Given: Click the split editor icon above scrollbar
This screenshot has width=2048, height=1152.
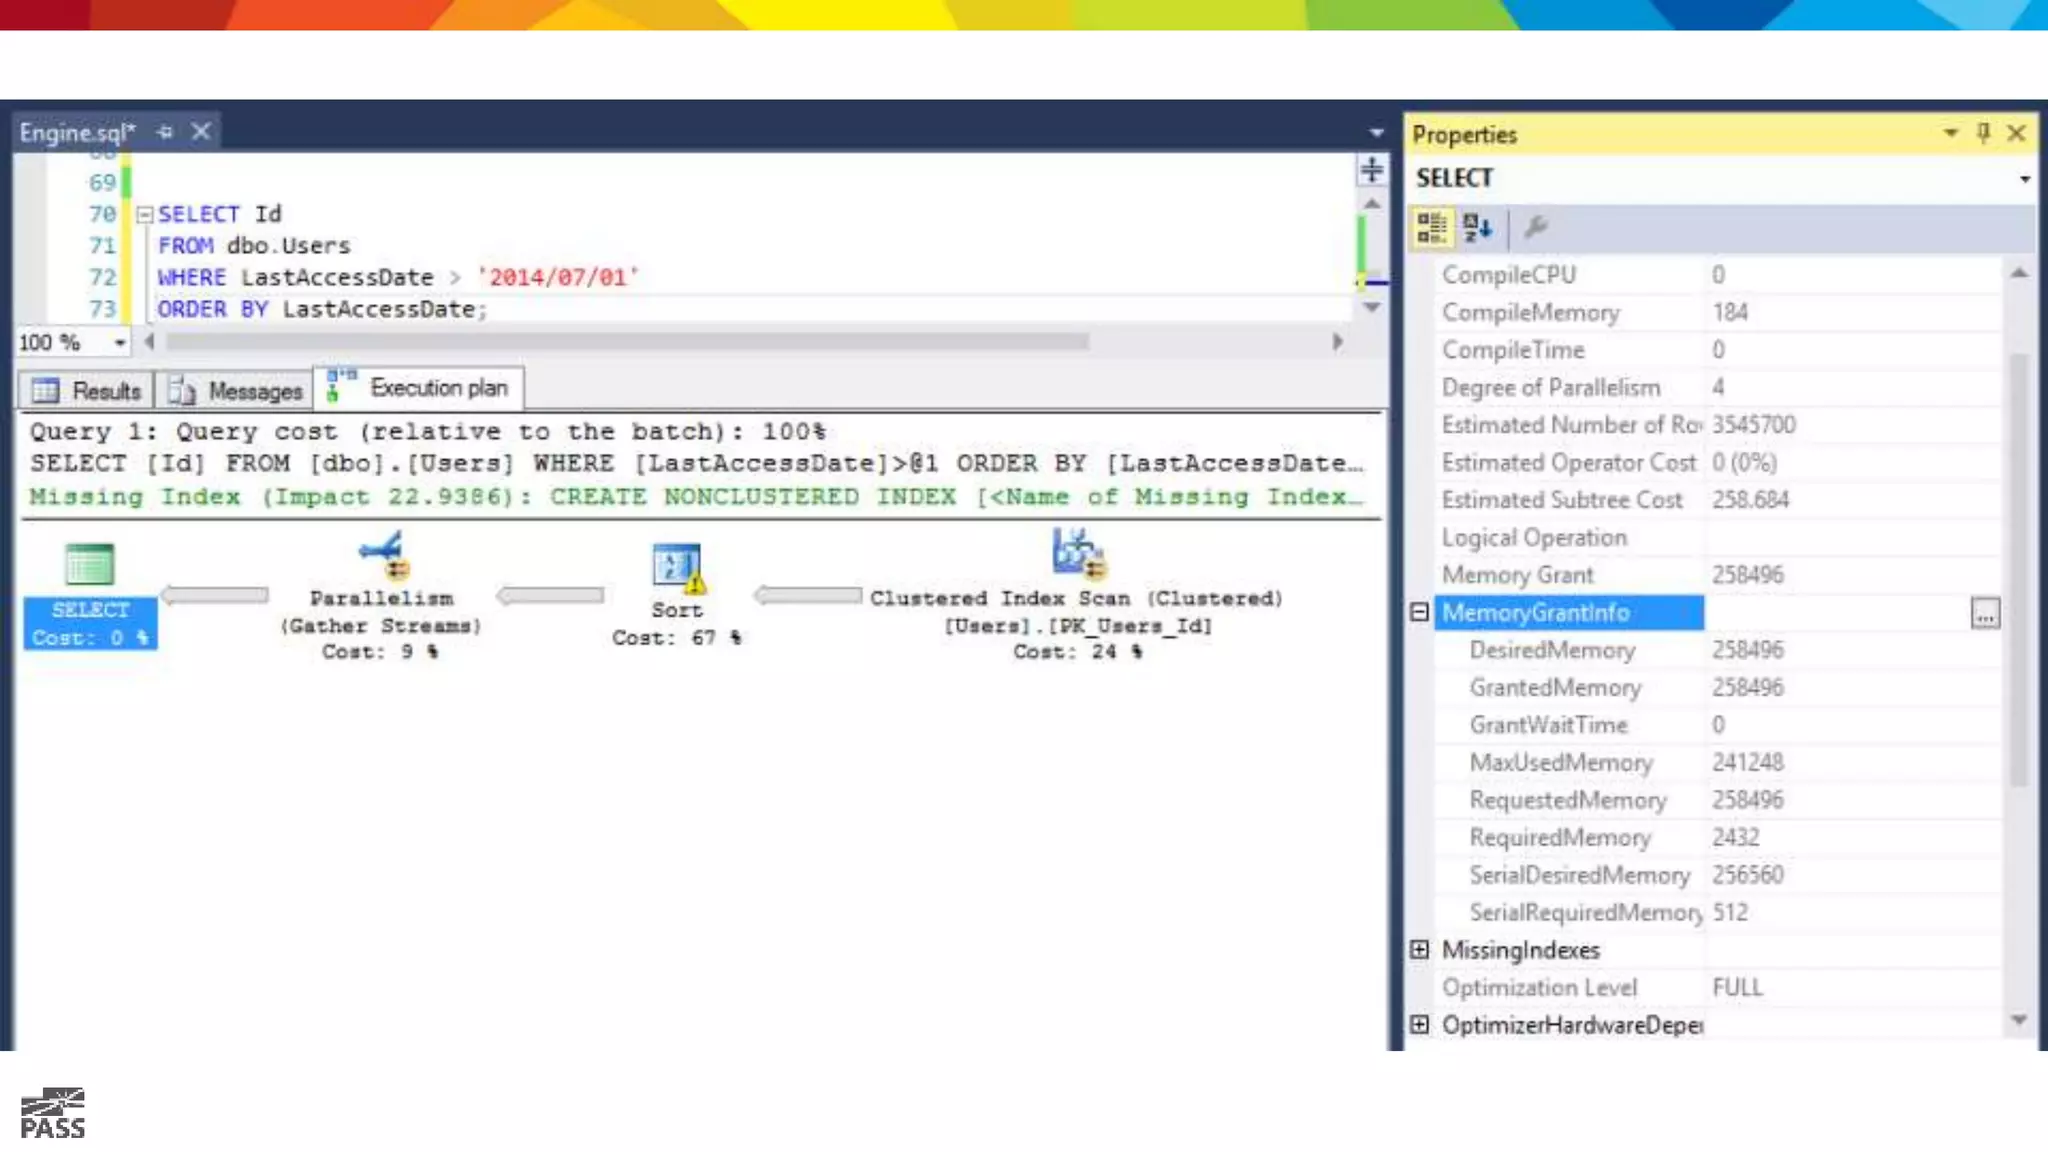Looking at the screenshot, I should [x=1371, y=170].
